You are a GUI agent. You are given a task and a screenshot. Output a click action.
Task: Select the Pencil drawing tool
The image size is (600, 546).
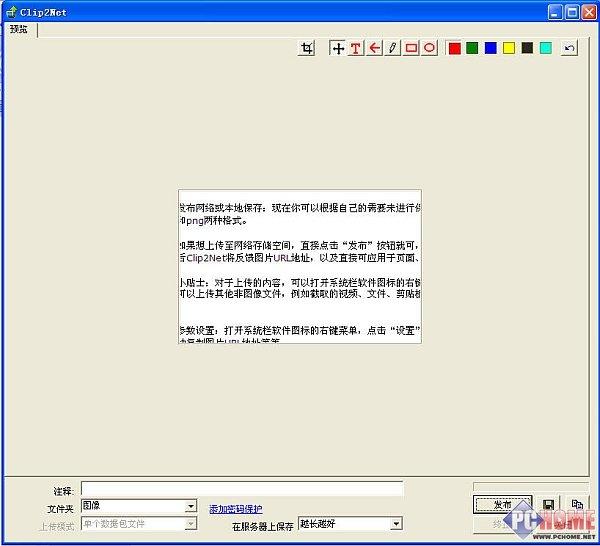click(x=392, y=48)
